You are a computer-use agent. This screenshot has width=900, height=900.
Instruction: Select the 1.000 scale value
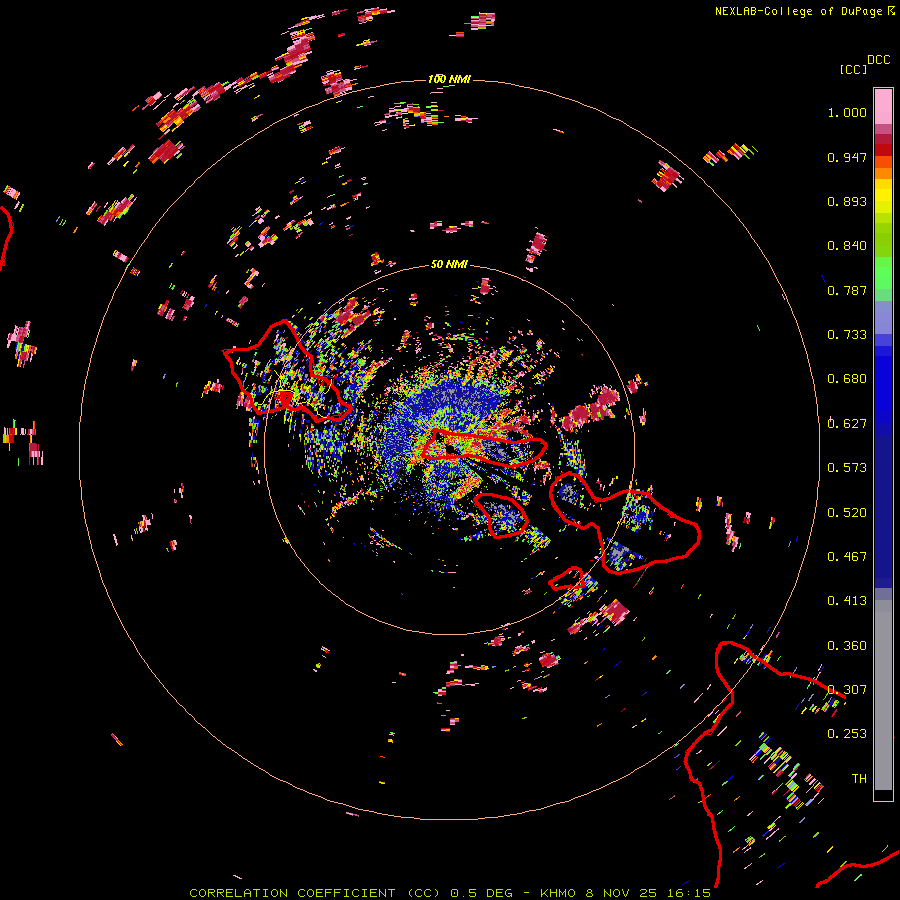847,112
